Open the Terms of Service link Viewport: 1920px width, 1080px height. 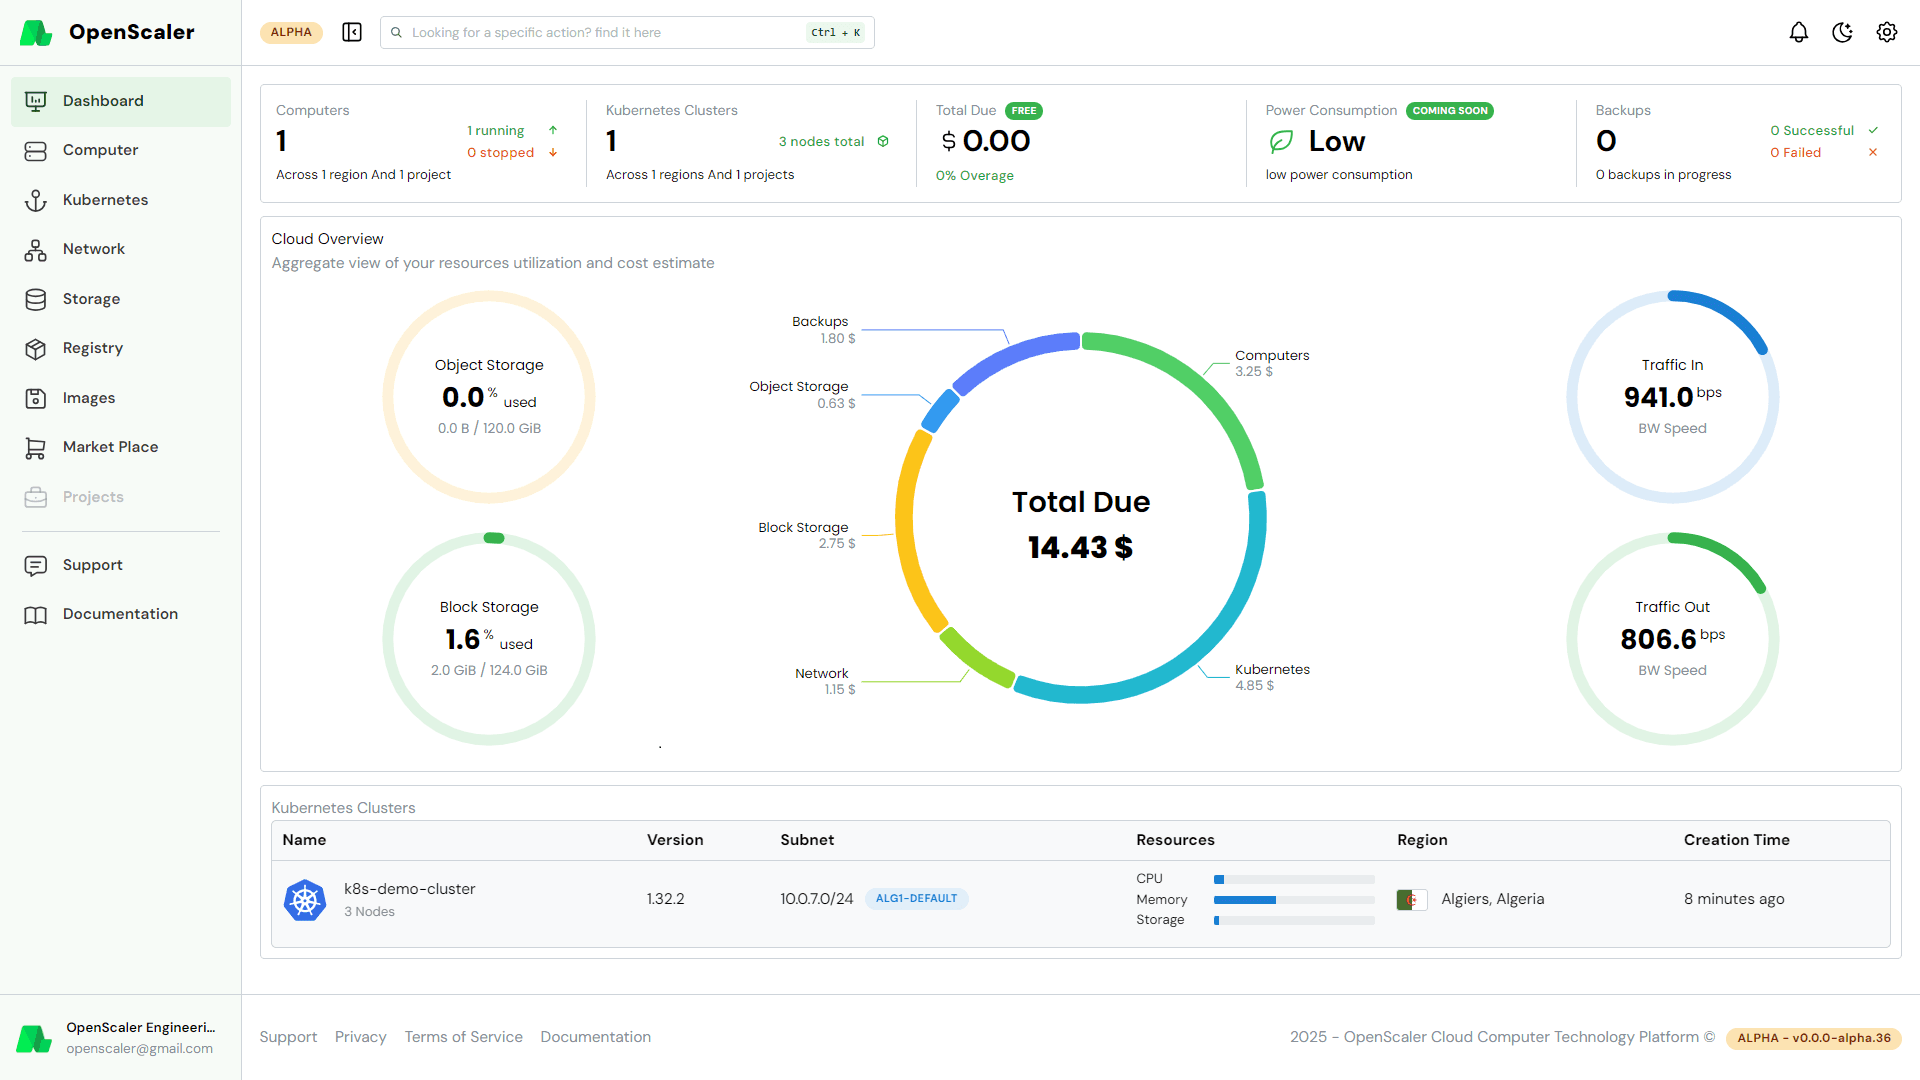[463, 1037]
